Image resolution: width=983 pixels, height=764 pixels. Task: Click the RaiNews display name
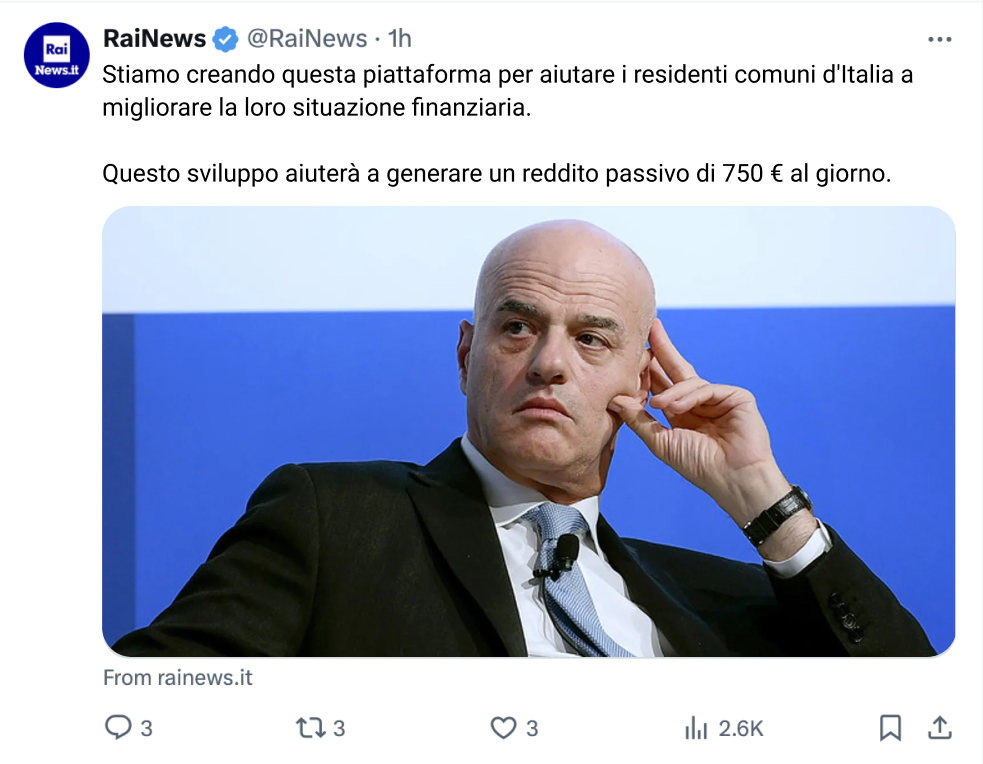pyautogui.click(x=154, y=39)
